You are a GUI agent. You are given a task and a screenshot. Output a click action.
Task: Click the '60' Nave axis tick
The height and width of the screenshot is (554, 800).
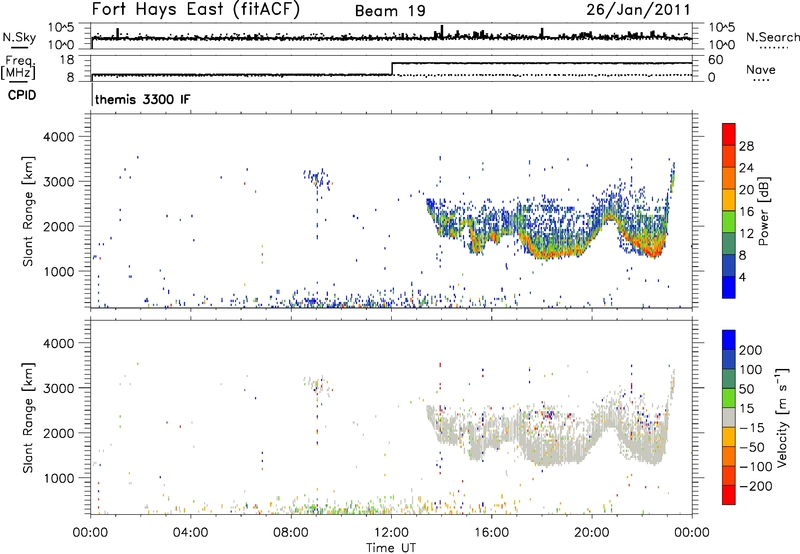[x=716, y=60]
